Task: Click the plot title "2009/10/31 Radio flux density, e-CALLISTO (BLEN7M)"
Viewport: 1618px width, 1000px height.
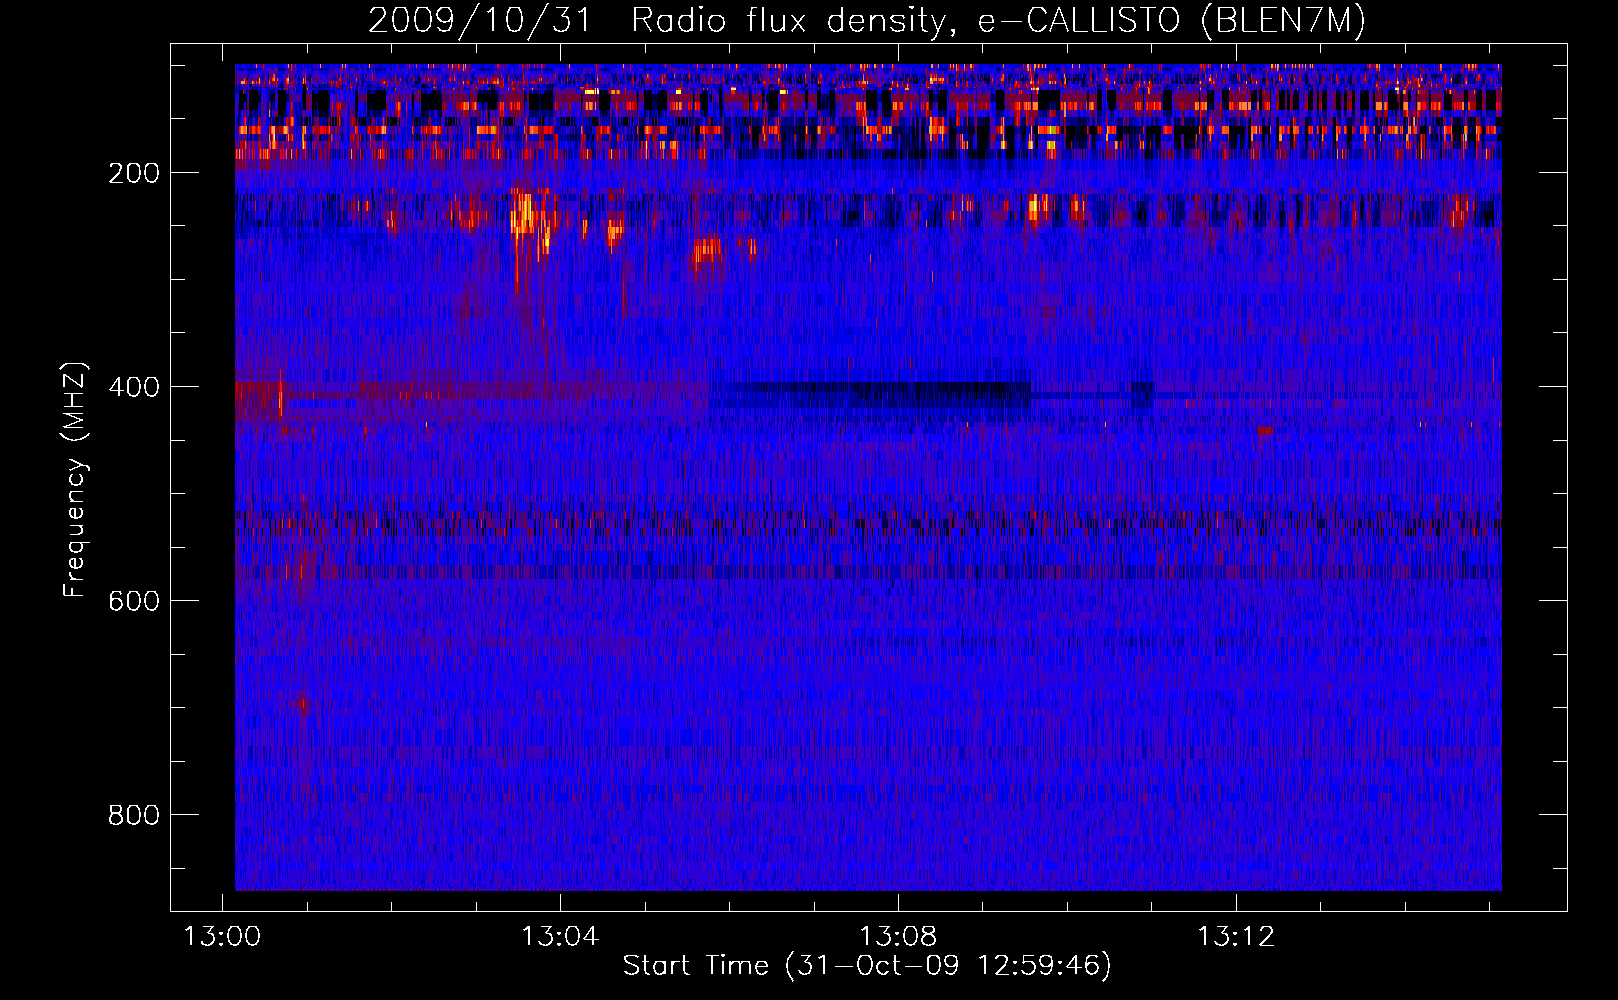Action: tap(866, 21)
